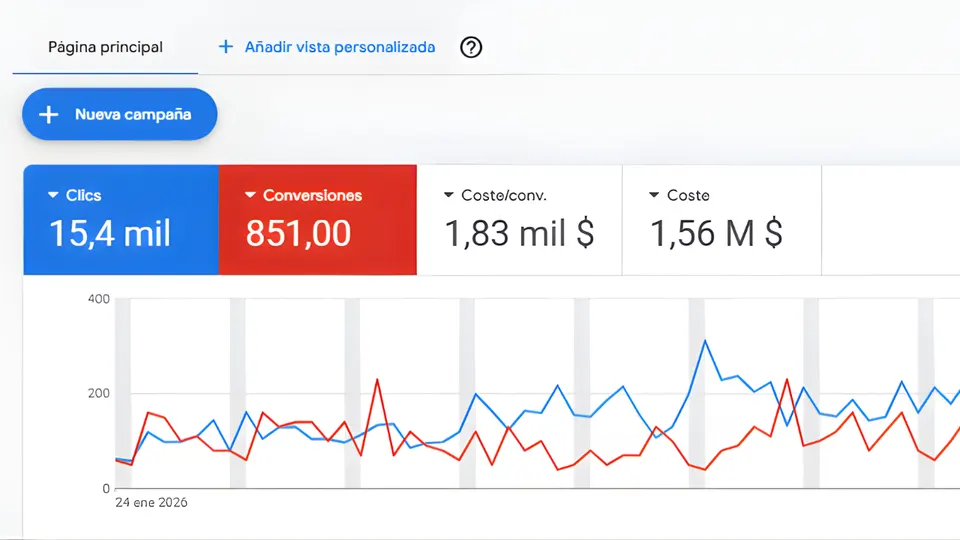Switch to the Página principal tab
Image resolution: width=960 pixels, height=540 pixels.
[x=105, y=47]
